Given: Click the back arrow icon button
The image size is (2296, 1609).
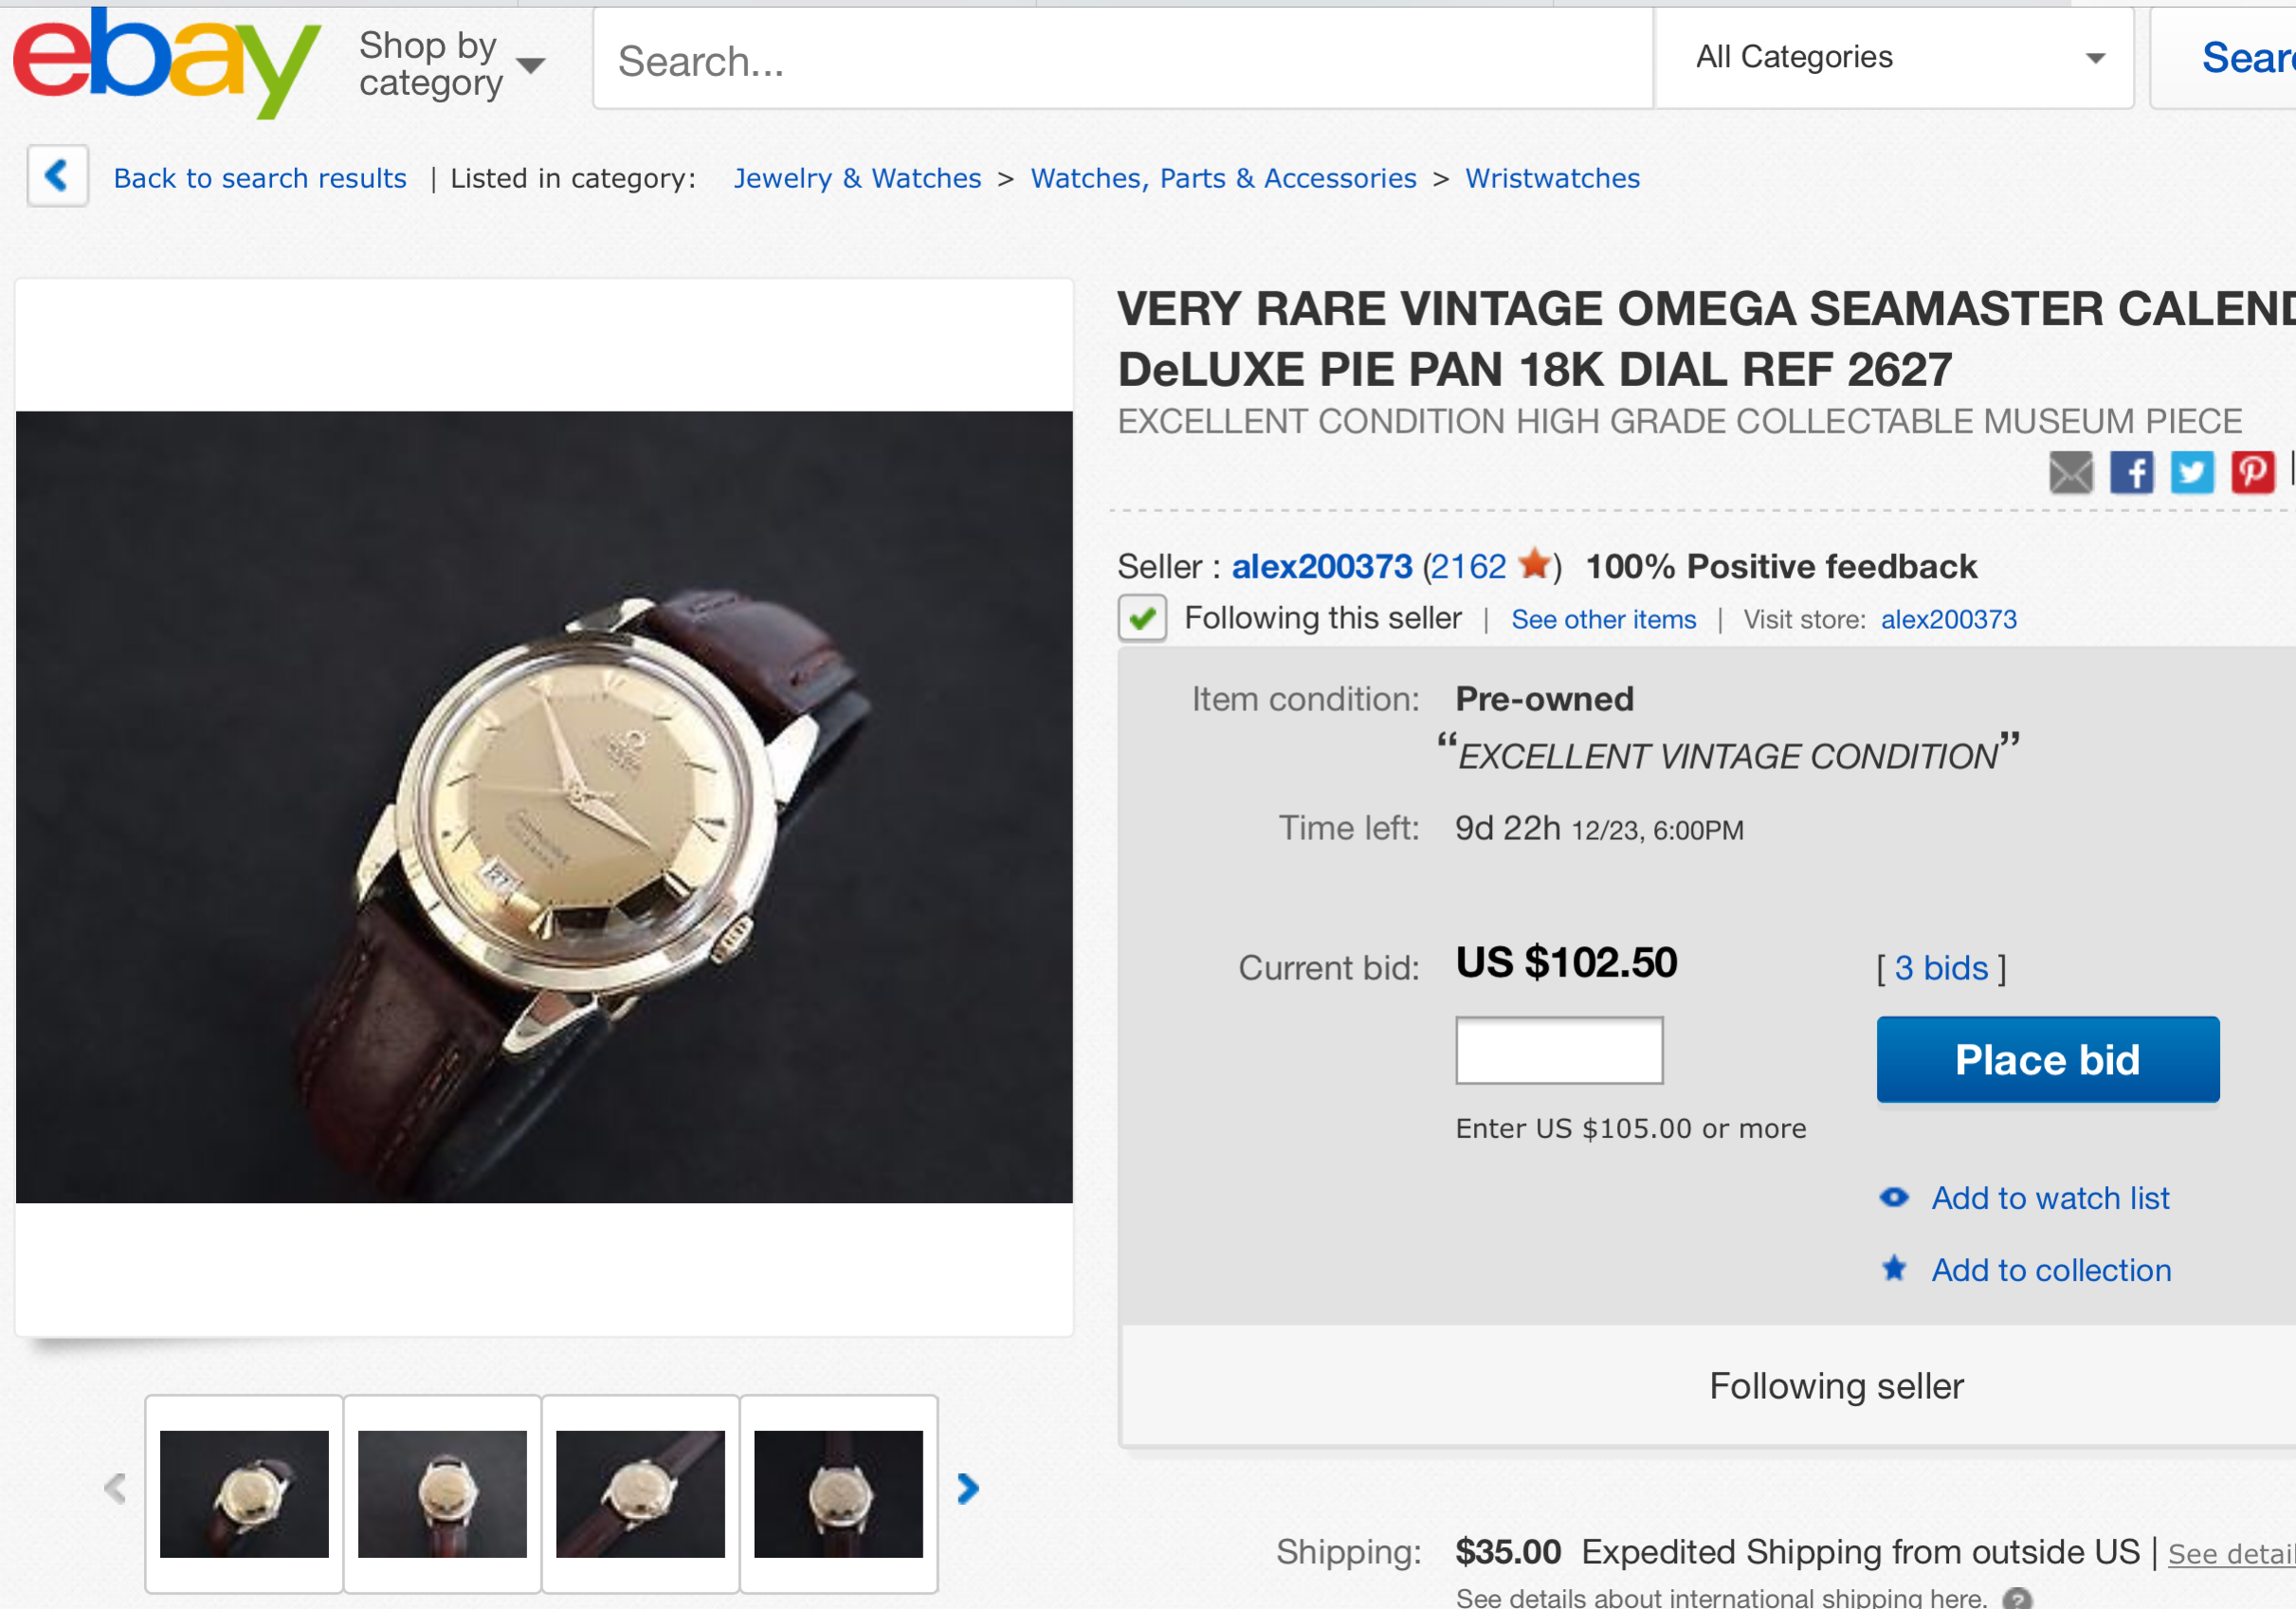Looking at the screenshot, I should [x=58, y=176].
